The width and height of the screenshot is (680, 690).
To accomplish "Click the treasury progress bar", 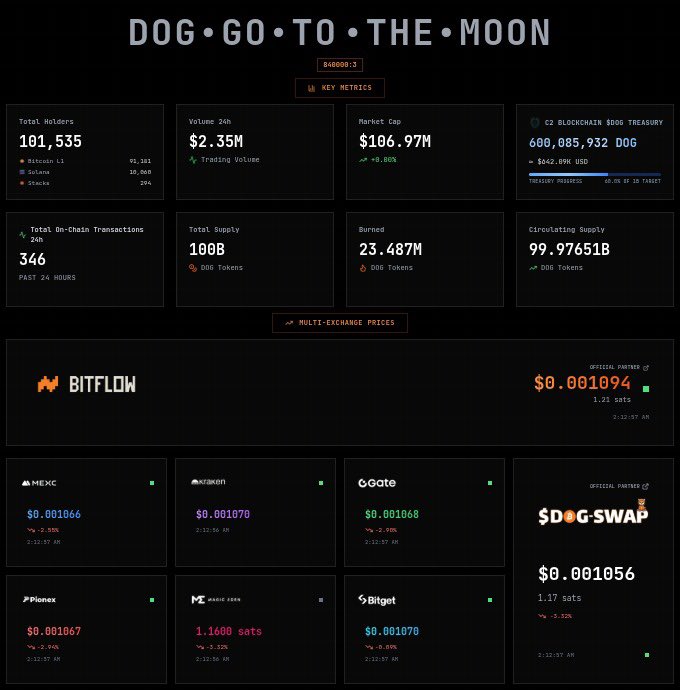I will coord(594,174).
